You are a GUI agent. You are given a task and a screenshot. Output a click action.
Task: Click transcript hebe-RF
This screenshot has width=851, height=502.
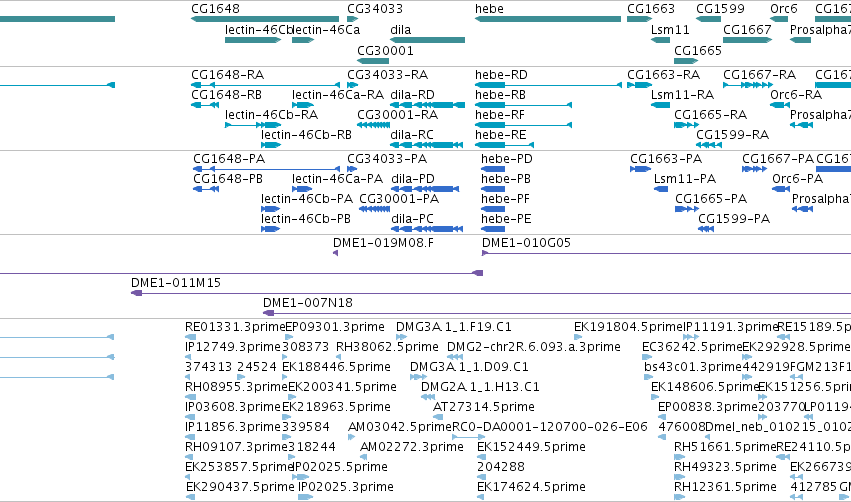tap(499, 115)
